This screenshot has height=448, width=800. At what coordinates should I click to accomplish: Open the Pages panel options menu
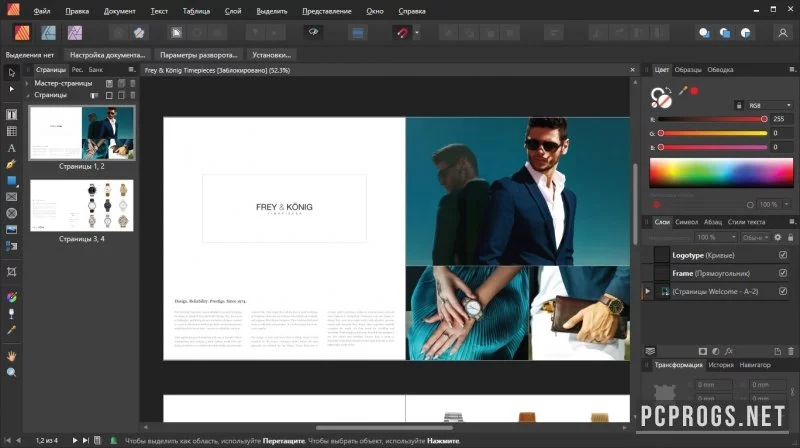click(131, 69)
